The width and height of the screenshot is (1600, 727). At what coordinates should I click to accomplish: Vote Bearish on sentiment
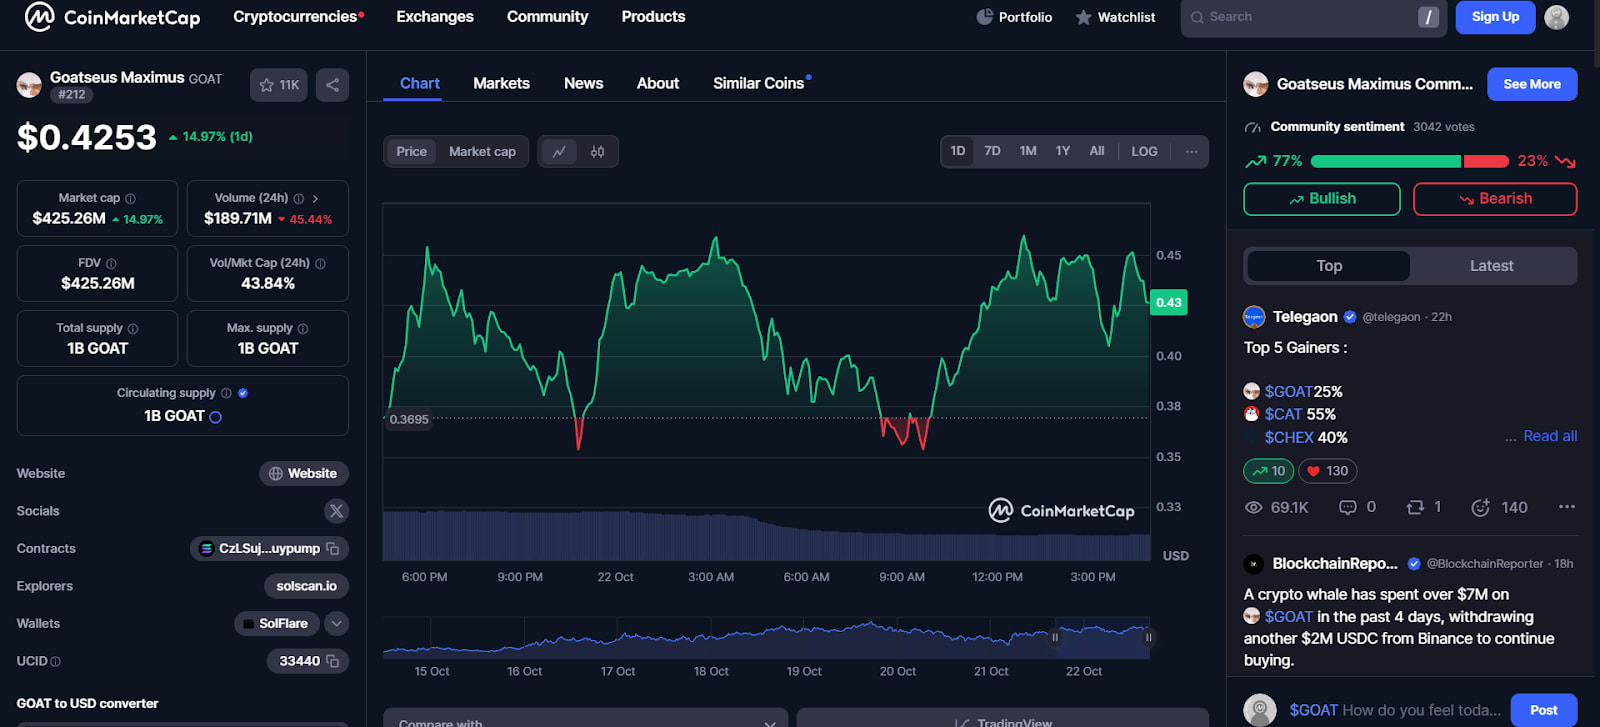[1495, 199]
